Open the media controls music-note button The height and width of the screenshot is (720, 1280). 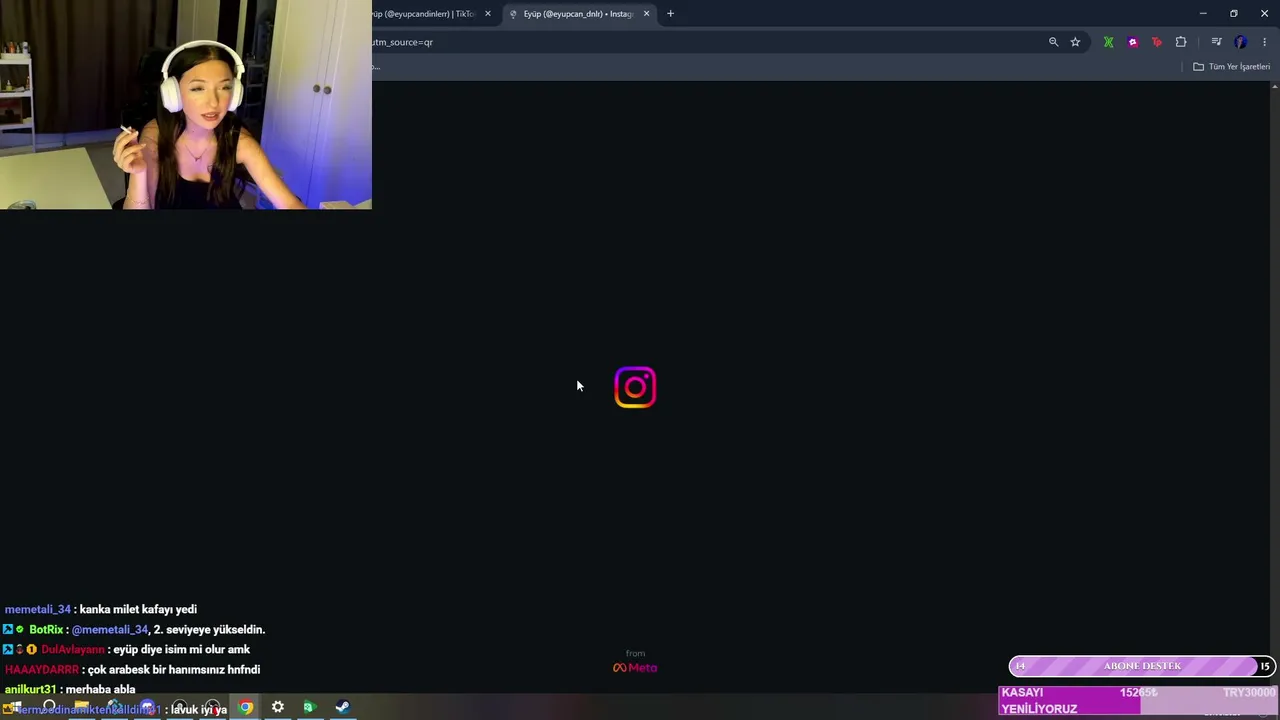point(1216,42)
